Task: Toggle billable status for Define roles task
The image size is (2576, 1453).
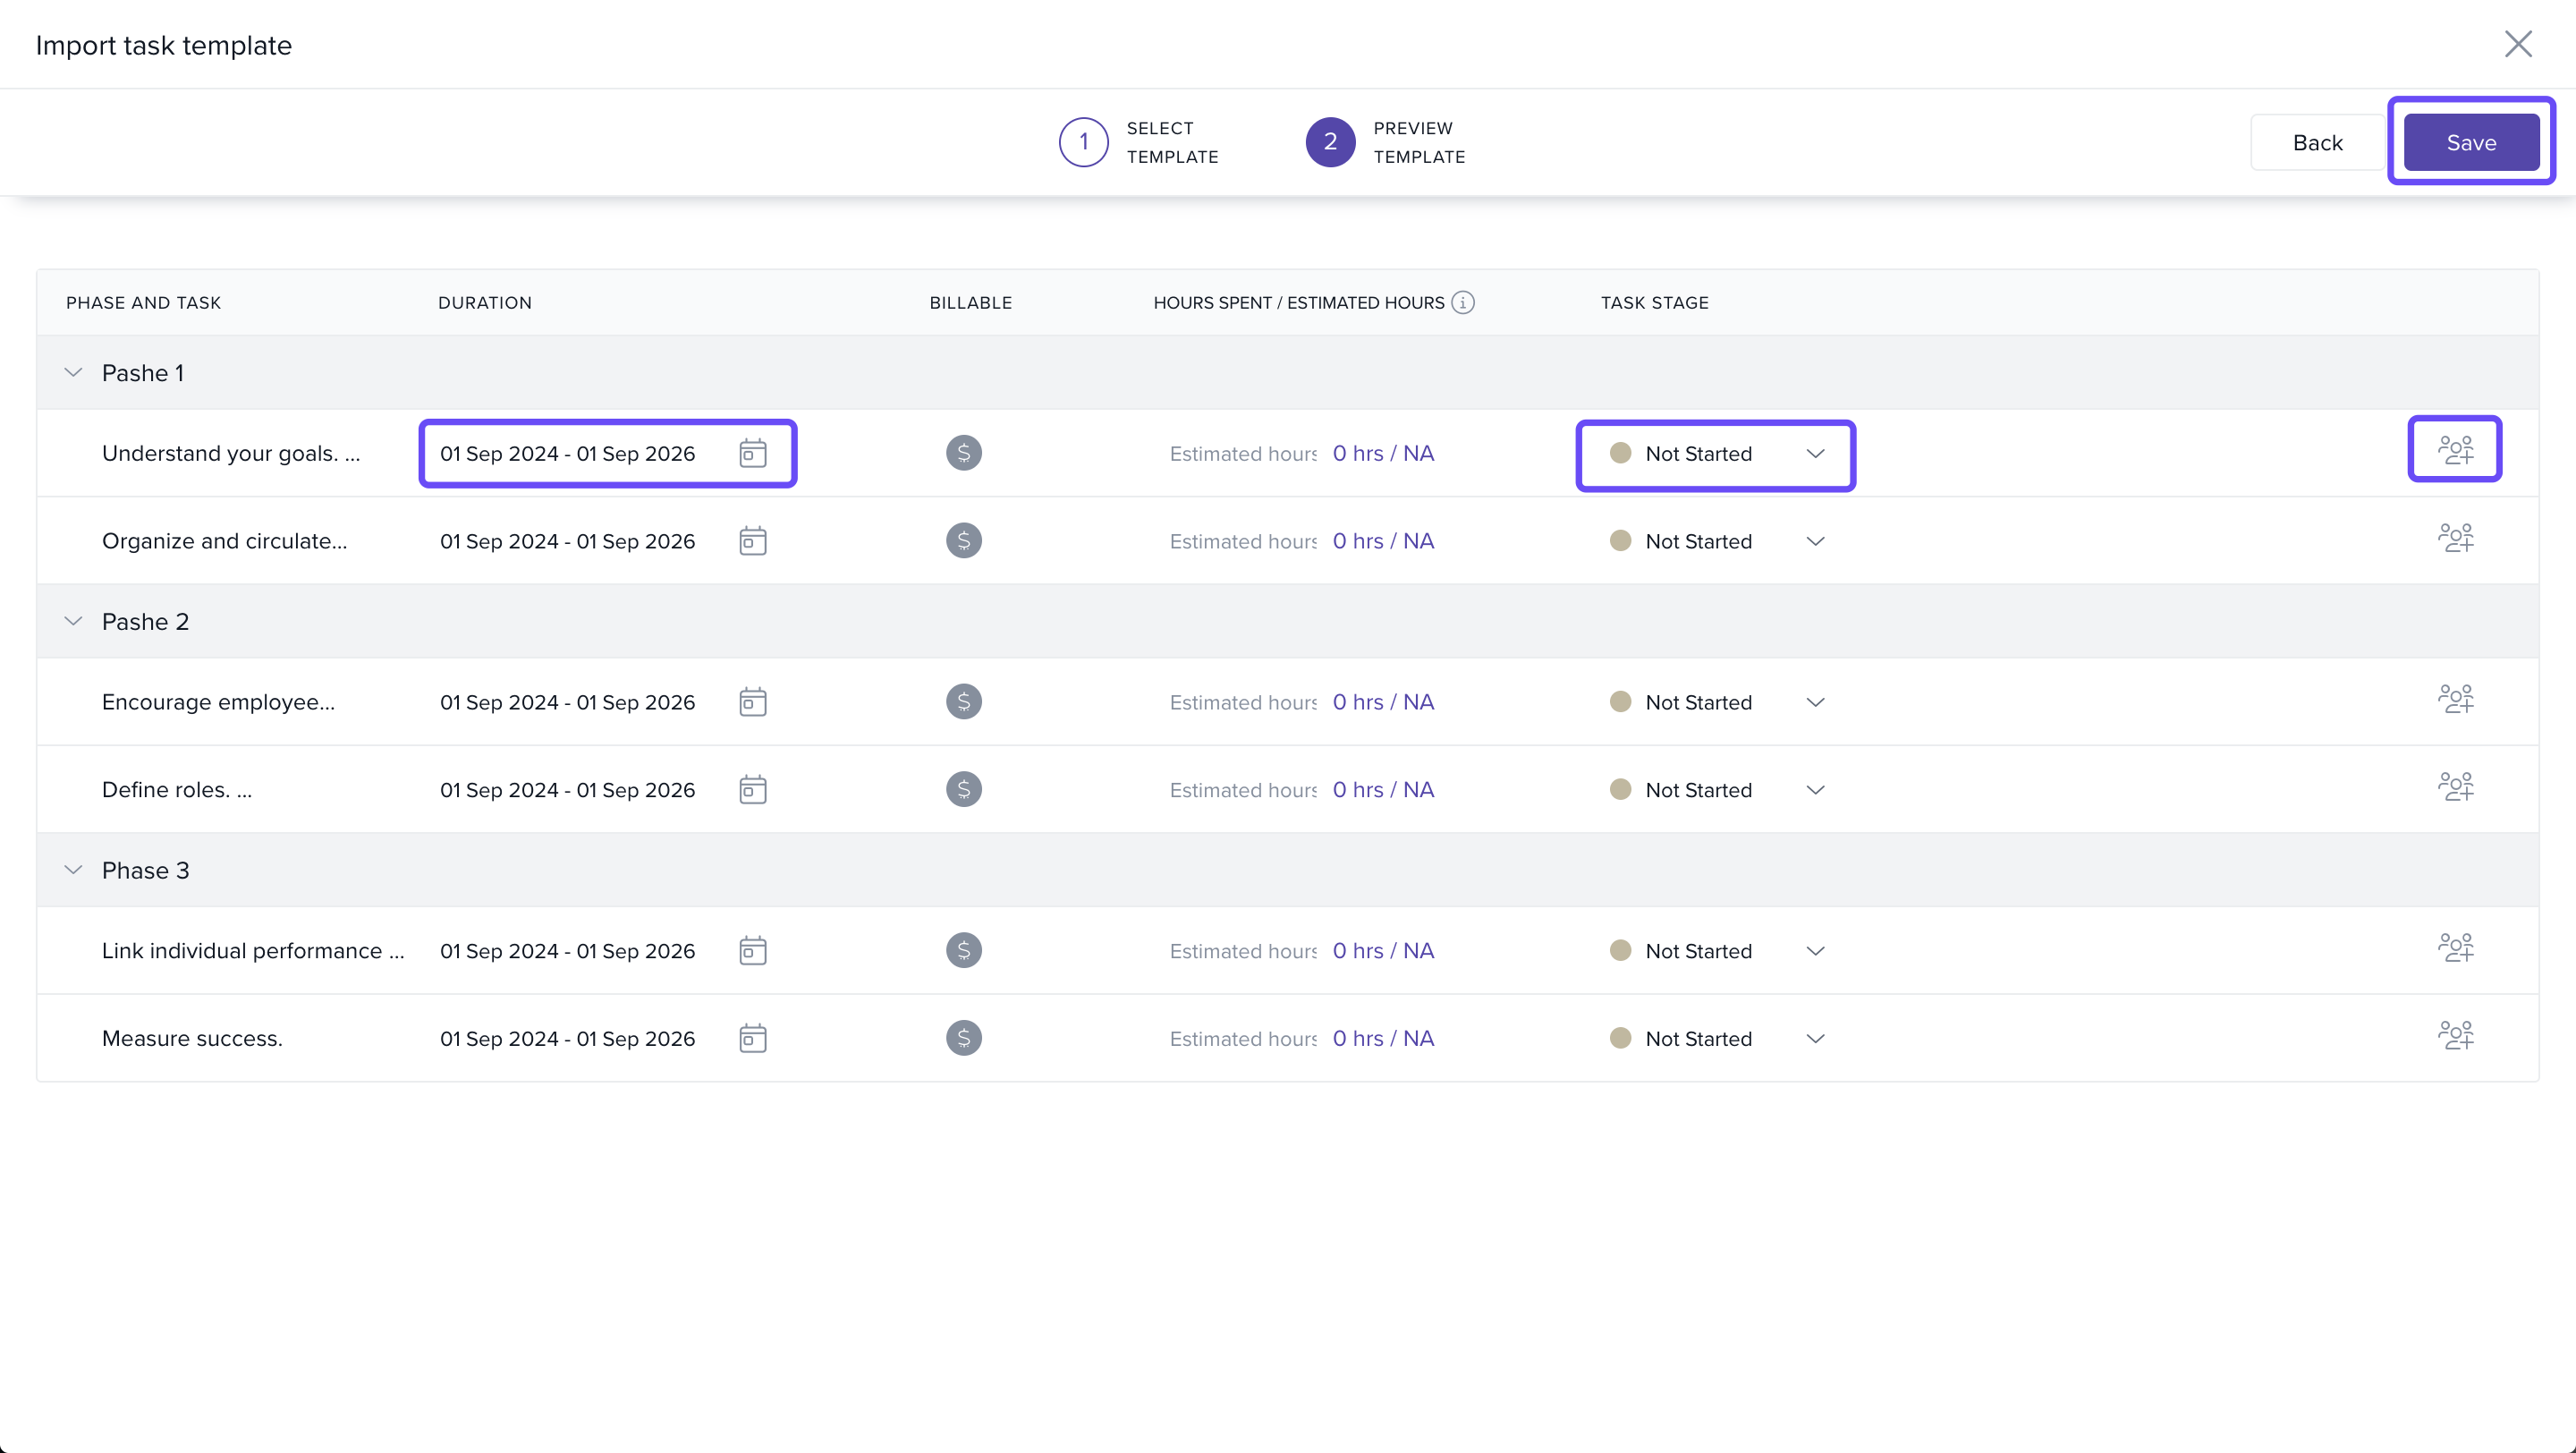Action: pyautogui.click(x=963, y=789)
